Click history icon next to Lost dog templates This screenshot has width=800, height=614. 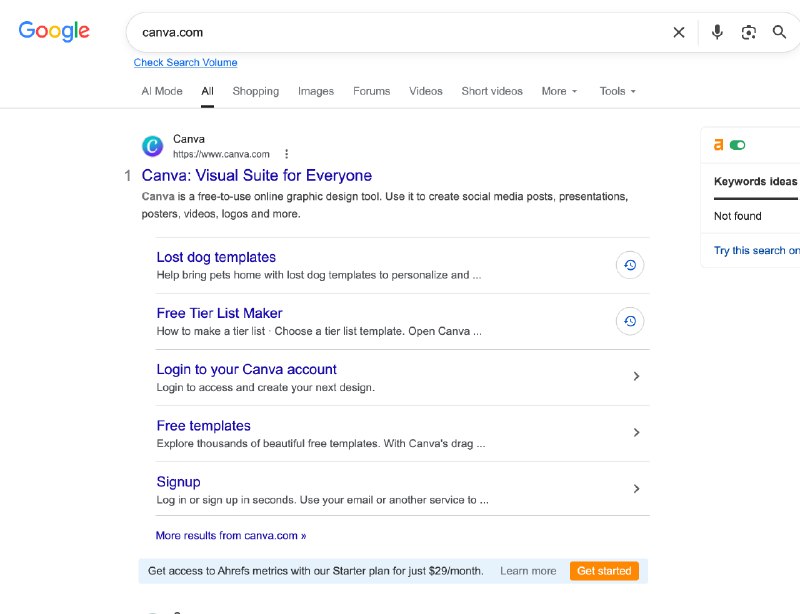click(x=630, y=265)
